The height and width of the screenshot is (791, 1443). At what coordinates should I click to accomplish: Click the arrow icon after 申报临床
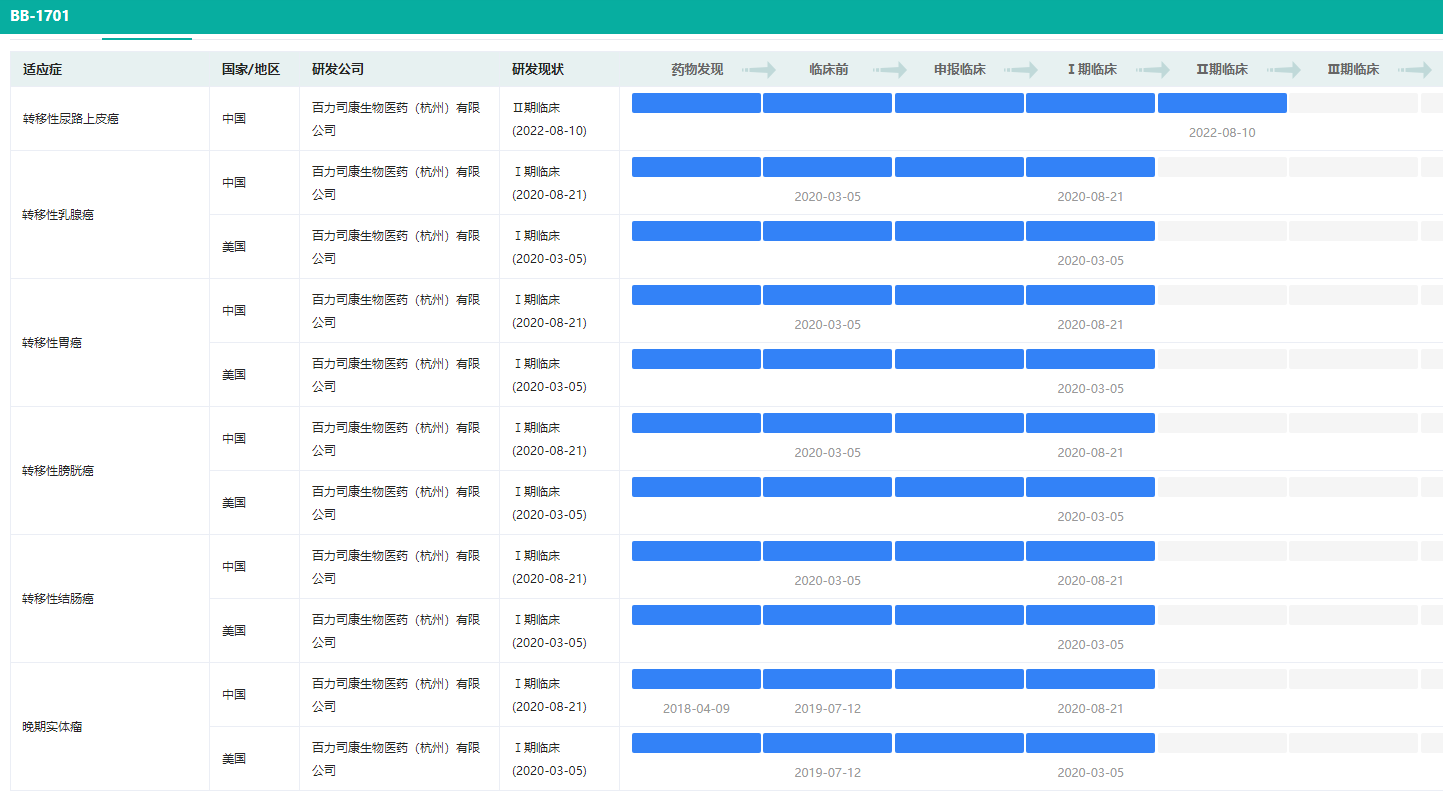point(1021,70)
